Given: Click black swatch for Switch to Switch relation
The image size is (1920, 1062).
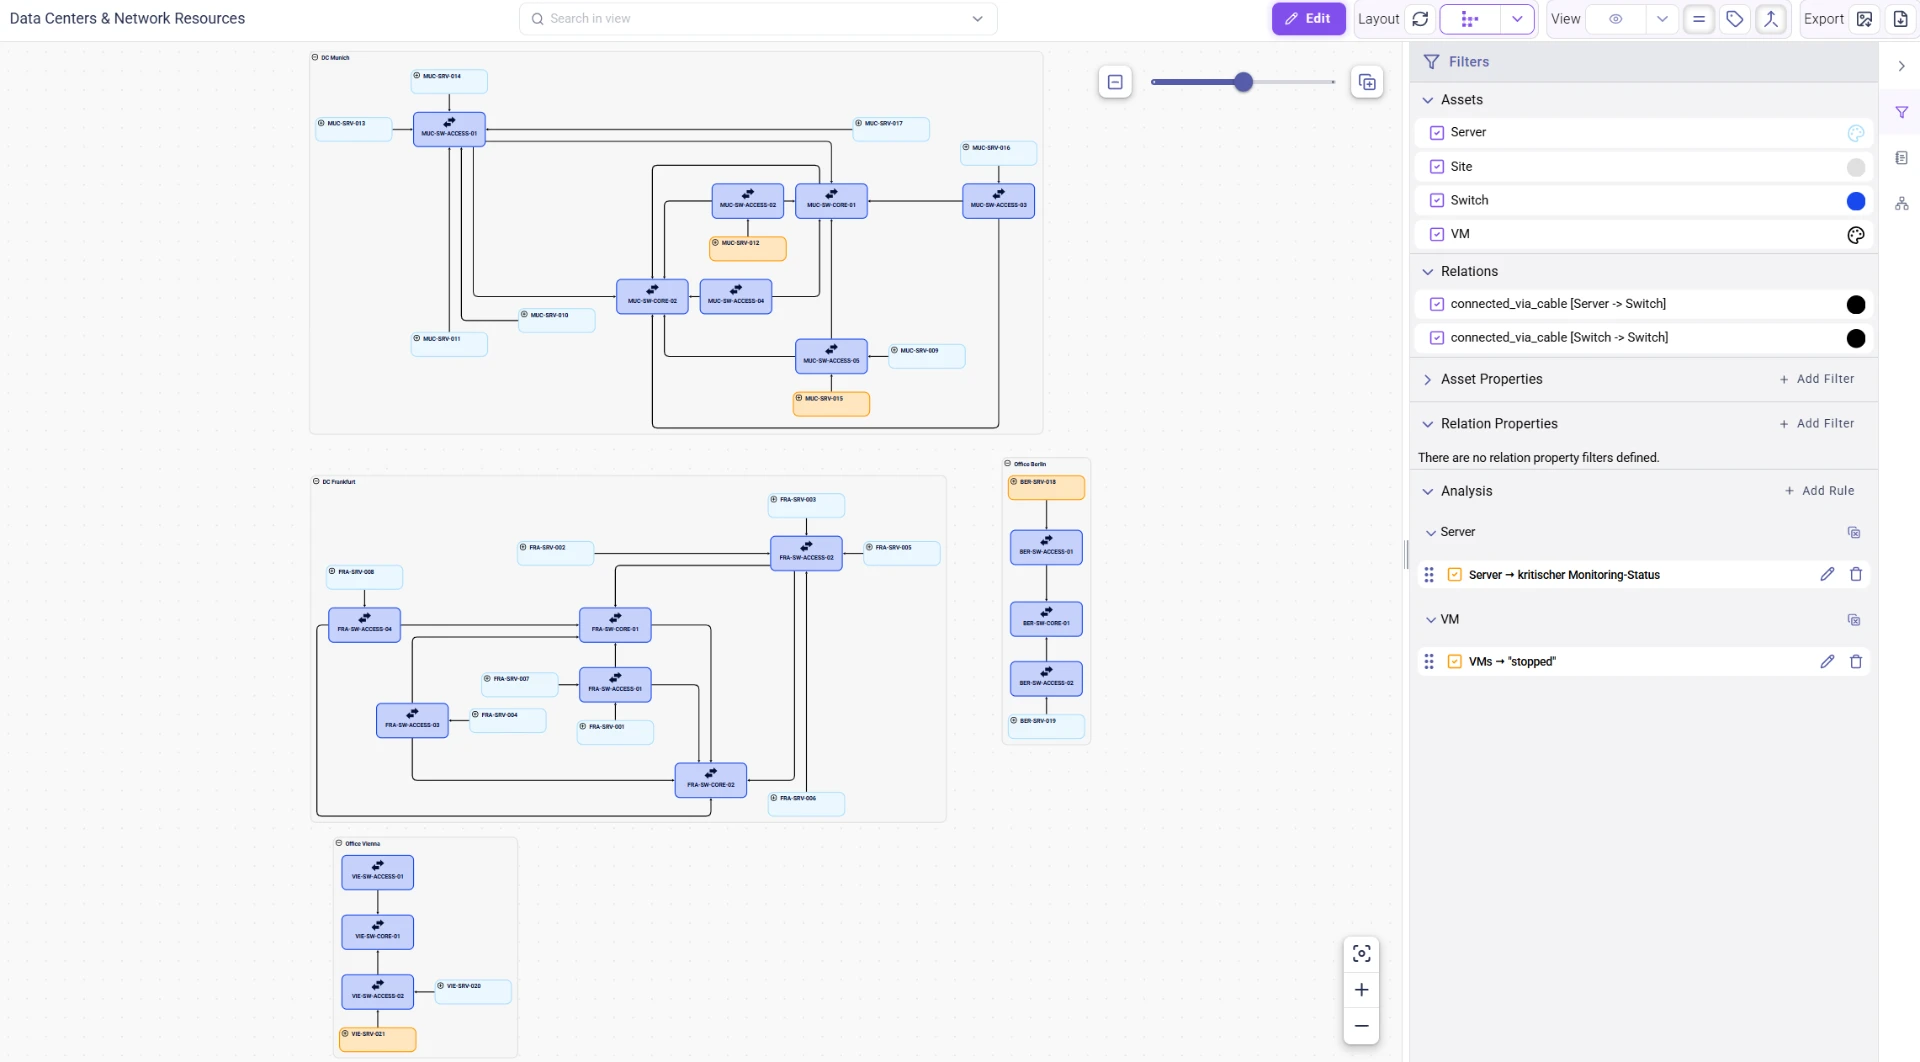Looking at the screenshot, I should (x=1856, y=339).
